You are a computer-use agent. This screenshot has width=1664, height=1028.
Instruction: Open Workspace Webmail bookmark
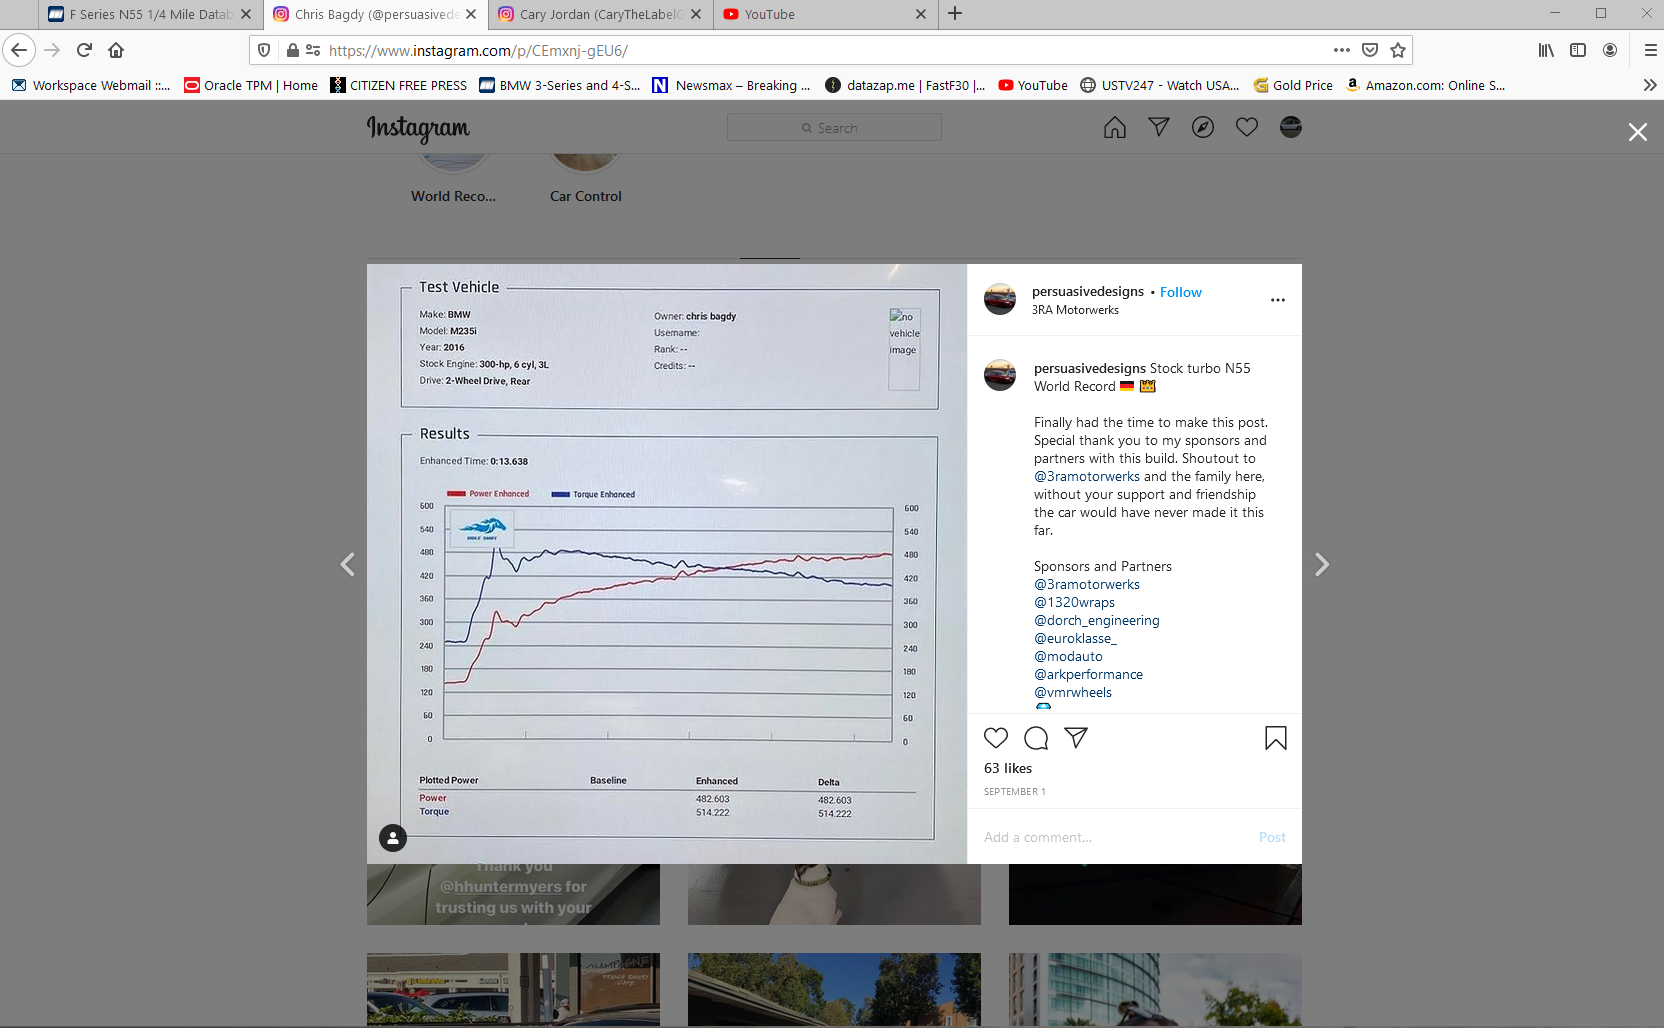(91, 85)
